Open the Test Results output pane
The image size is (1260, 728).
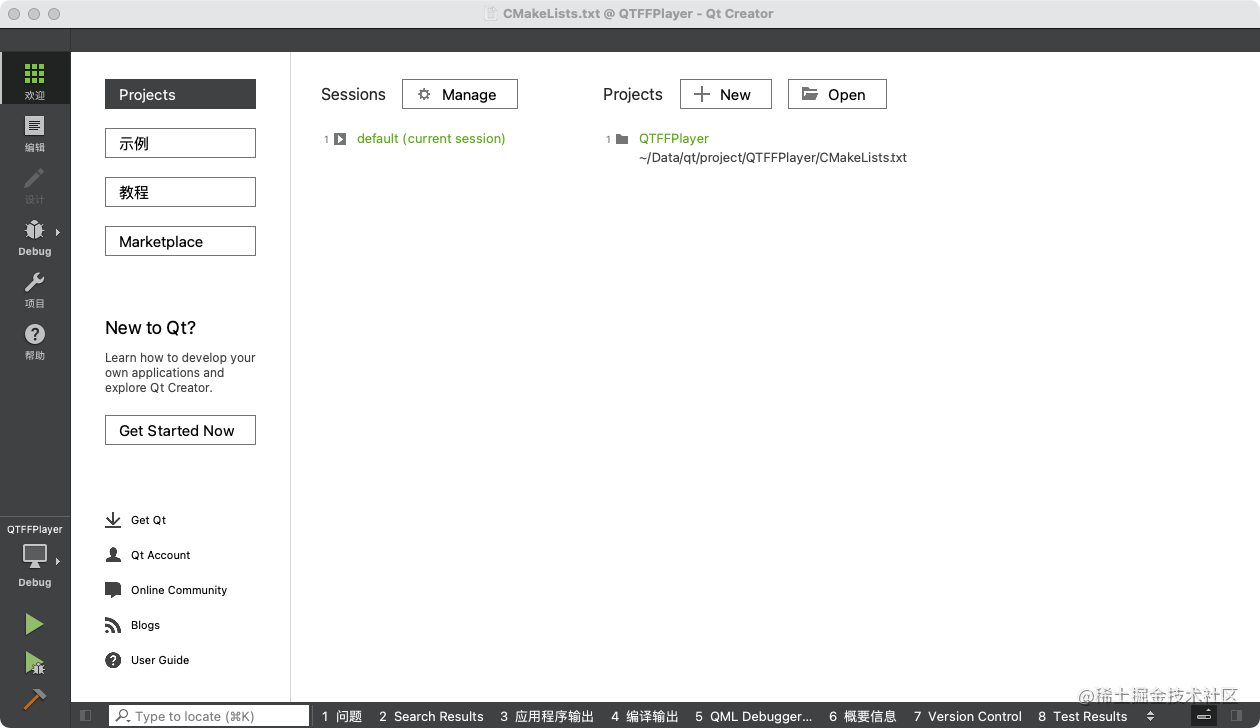(x=1083, y=716)
